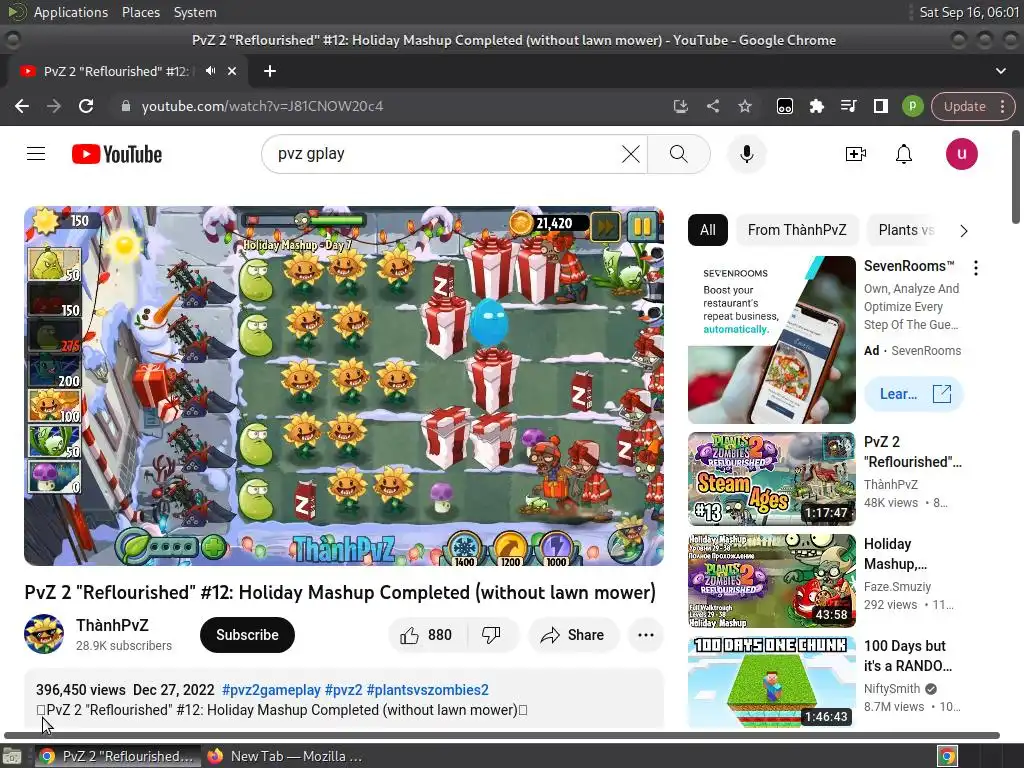This screenshot has height=768, width=1024.
Task: Click the show desktop taskbar icon
Action: pos(12,756)
